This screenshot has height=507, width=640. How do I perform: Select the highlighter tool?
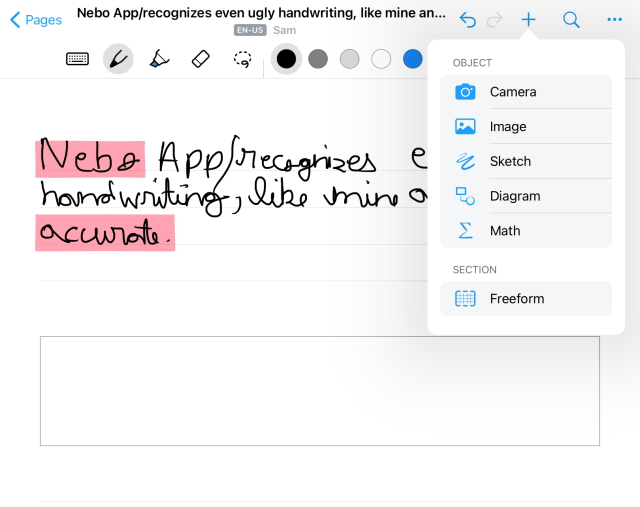coord(159,59)
